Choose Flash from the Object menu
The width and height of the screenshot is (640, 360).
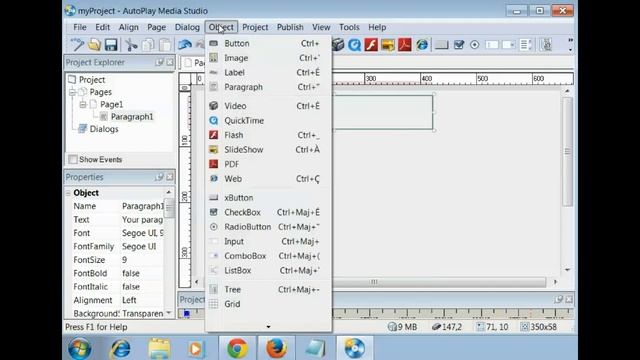[269, 135]
